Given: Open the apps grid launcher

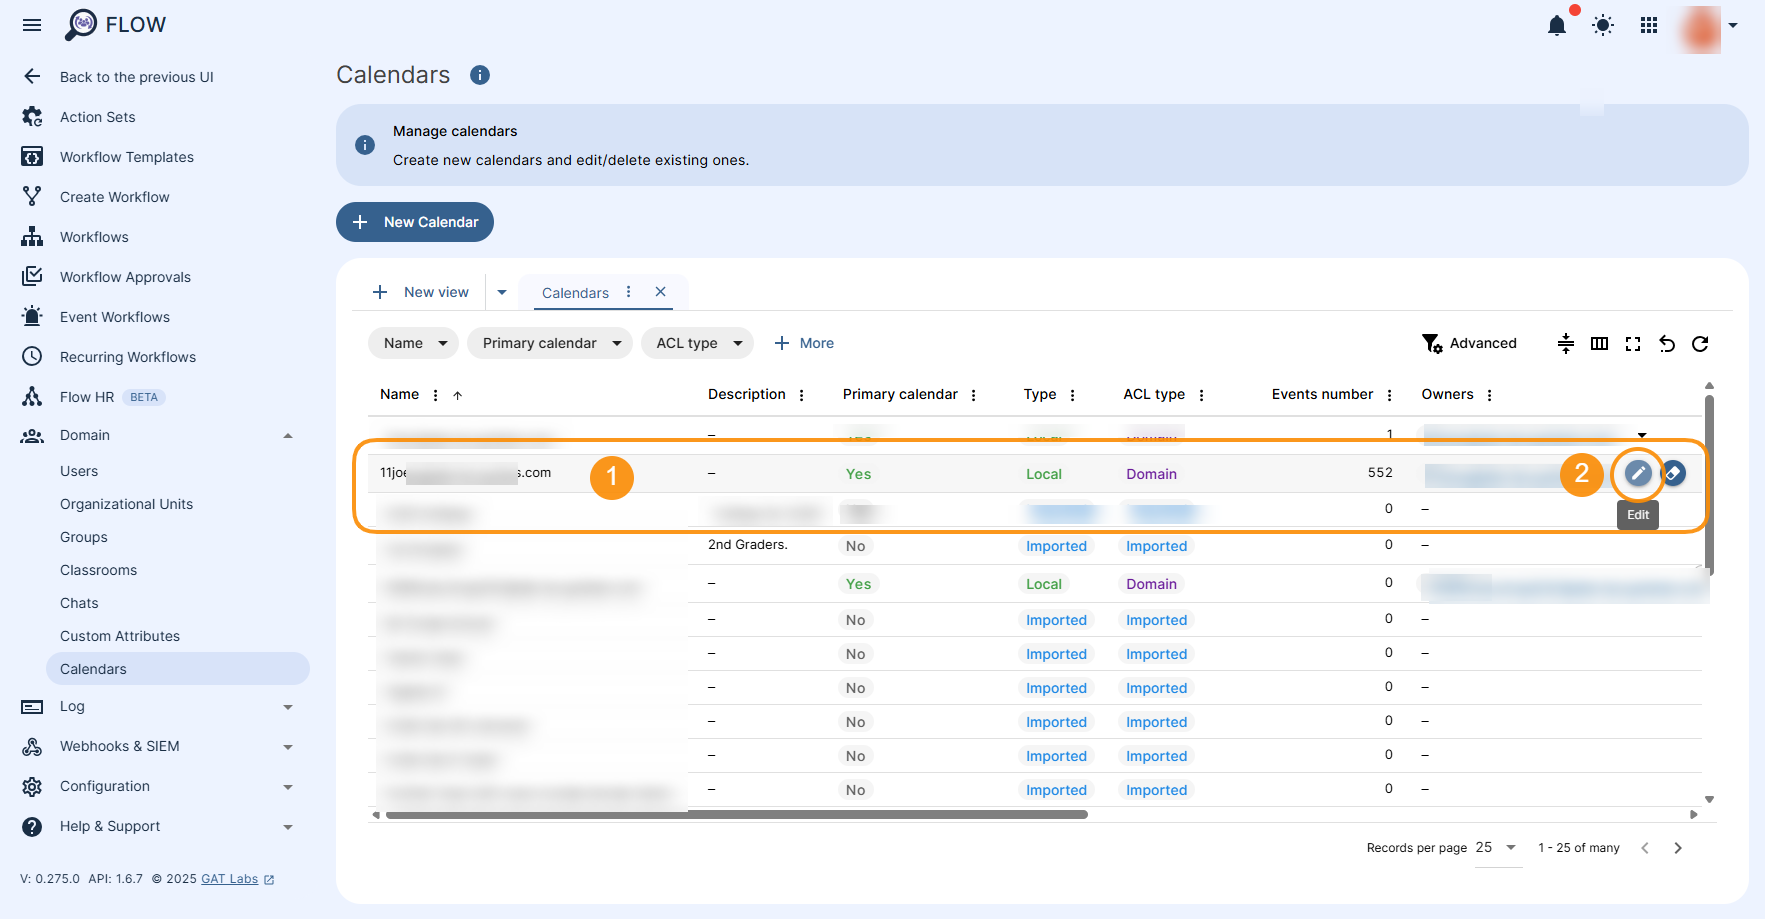Looking at the screenshot, I should [1649, 26].
